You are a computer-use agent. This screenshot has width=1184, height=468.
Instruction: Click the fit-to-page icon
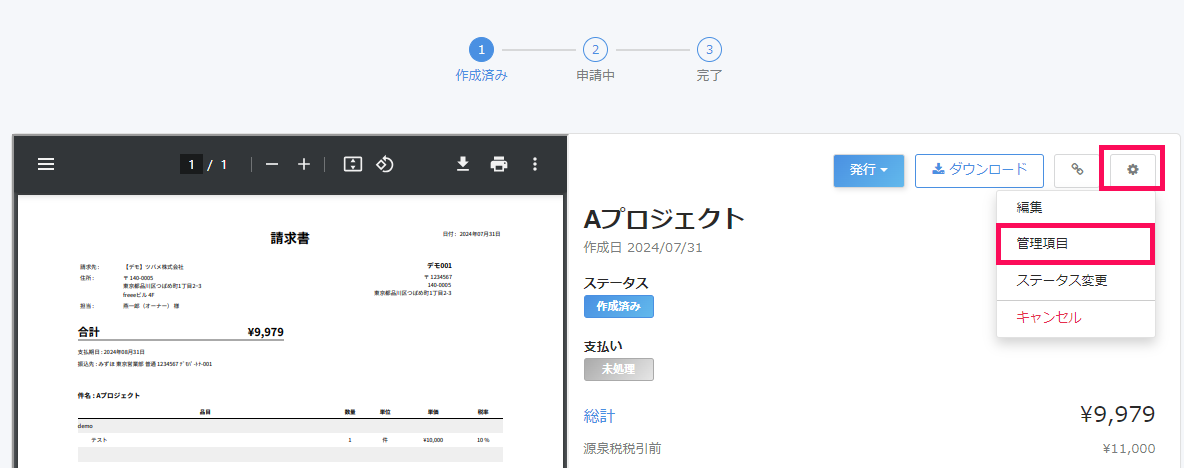pos(353,164)
